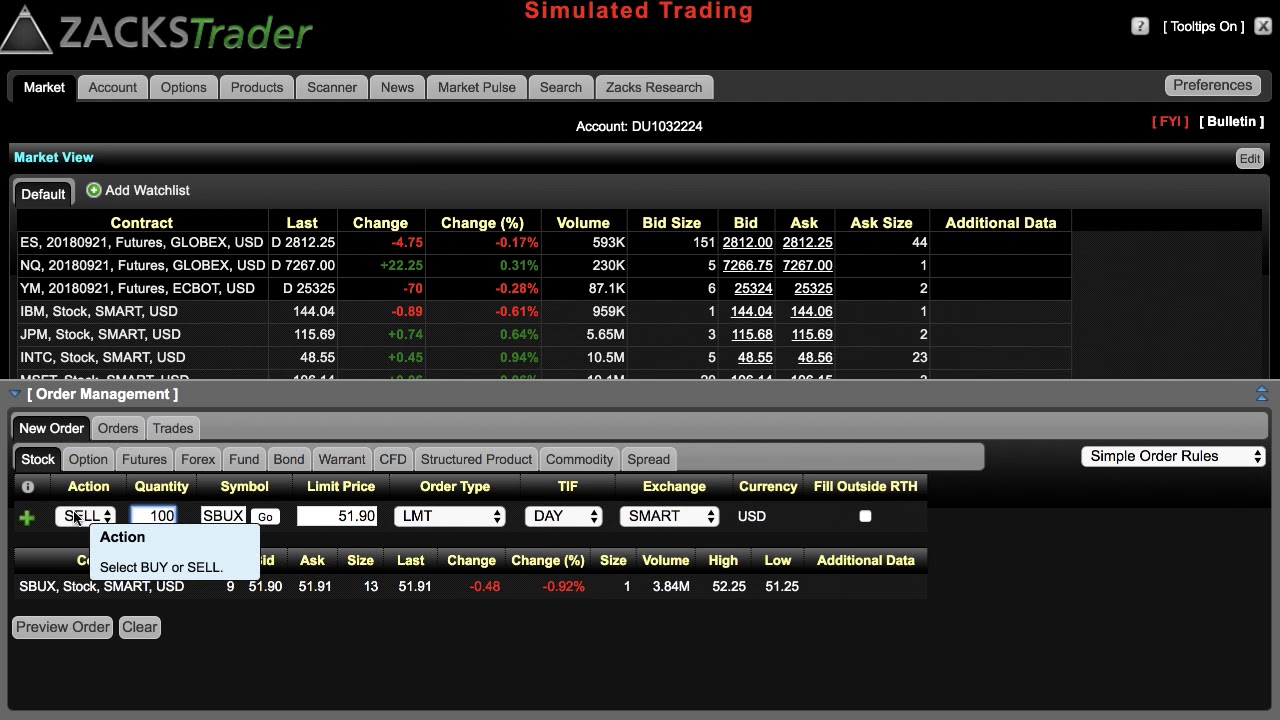Click the Preferences button
This screenshot has height=720, width=1280.
tap(1213, 85)
